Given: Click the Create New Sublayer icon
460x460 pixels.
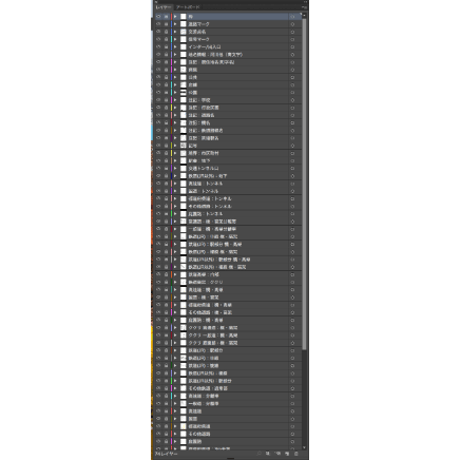Looking at the screenshot, I should 277,454.
